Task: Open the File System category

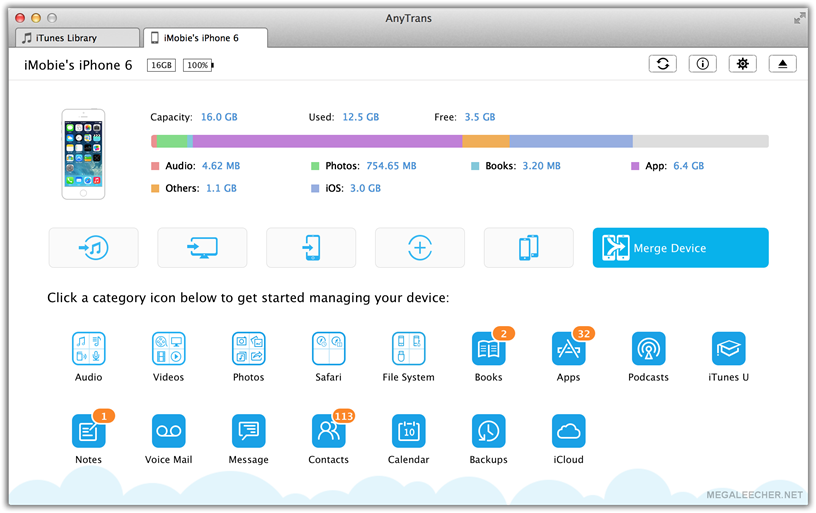Action: tap(409, 349)
